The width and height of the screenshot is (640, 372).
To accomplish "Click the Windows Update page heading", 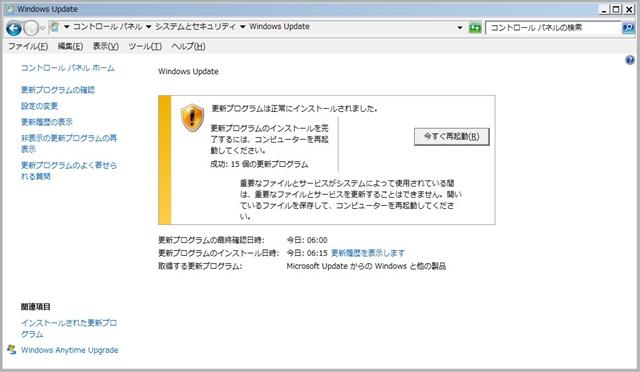I will 188,71.
